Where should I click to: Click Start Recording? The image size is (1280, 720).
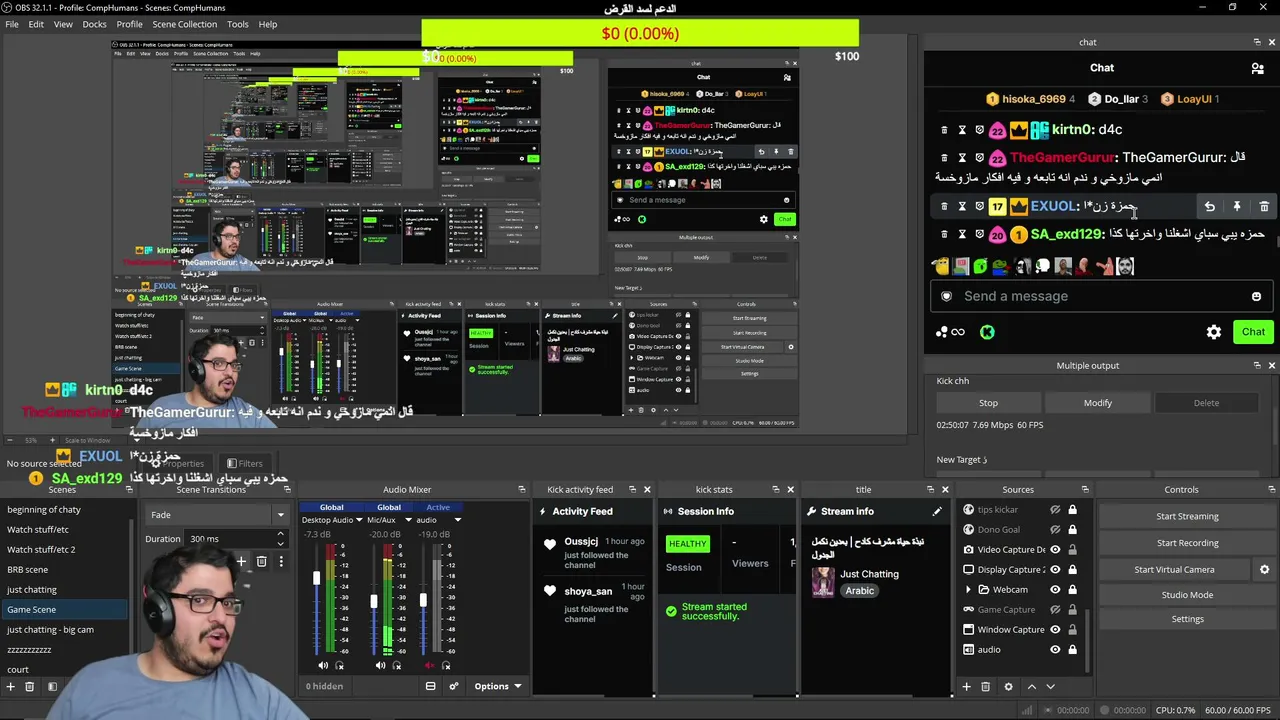point(1187,543)
